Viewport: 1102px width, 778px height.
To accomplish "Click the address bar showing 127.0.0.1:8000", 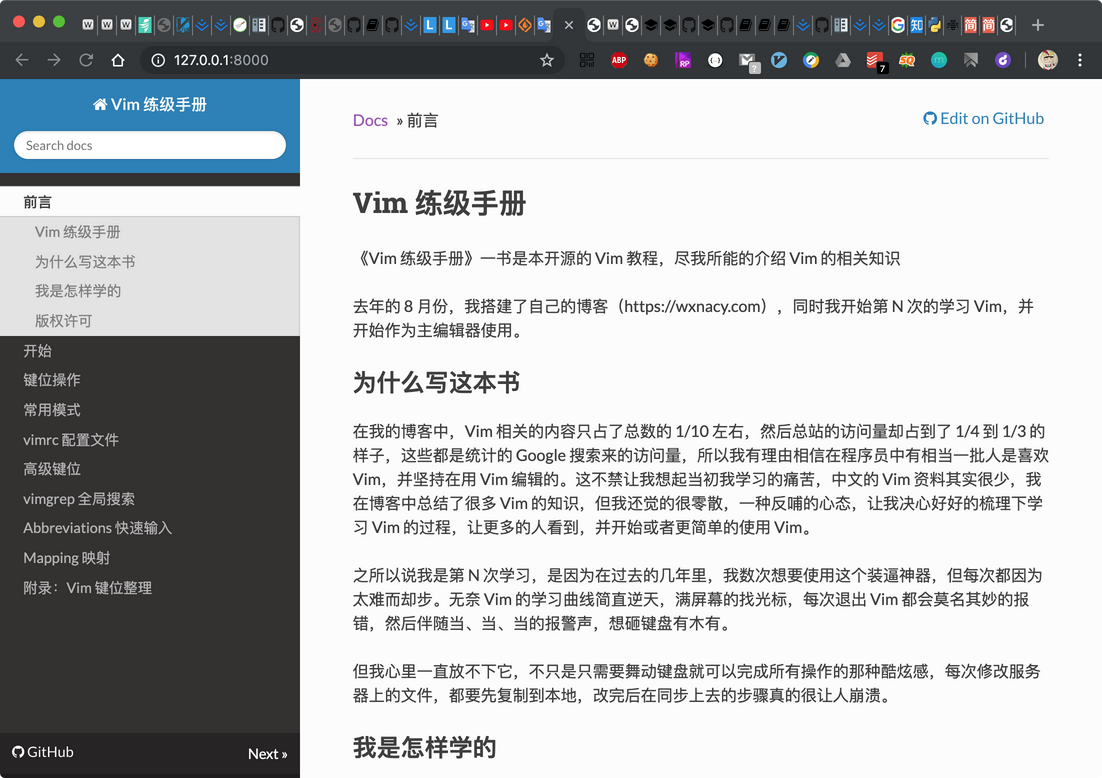I will [x=351, y=60].
